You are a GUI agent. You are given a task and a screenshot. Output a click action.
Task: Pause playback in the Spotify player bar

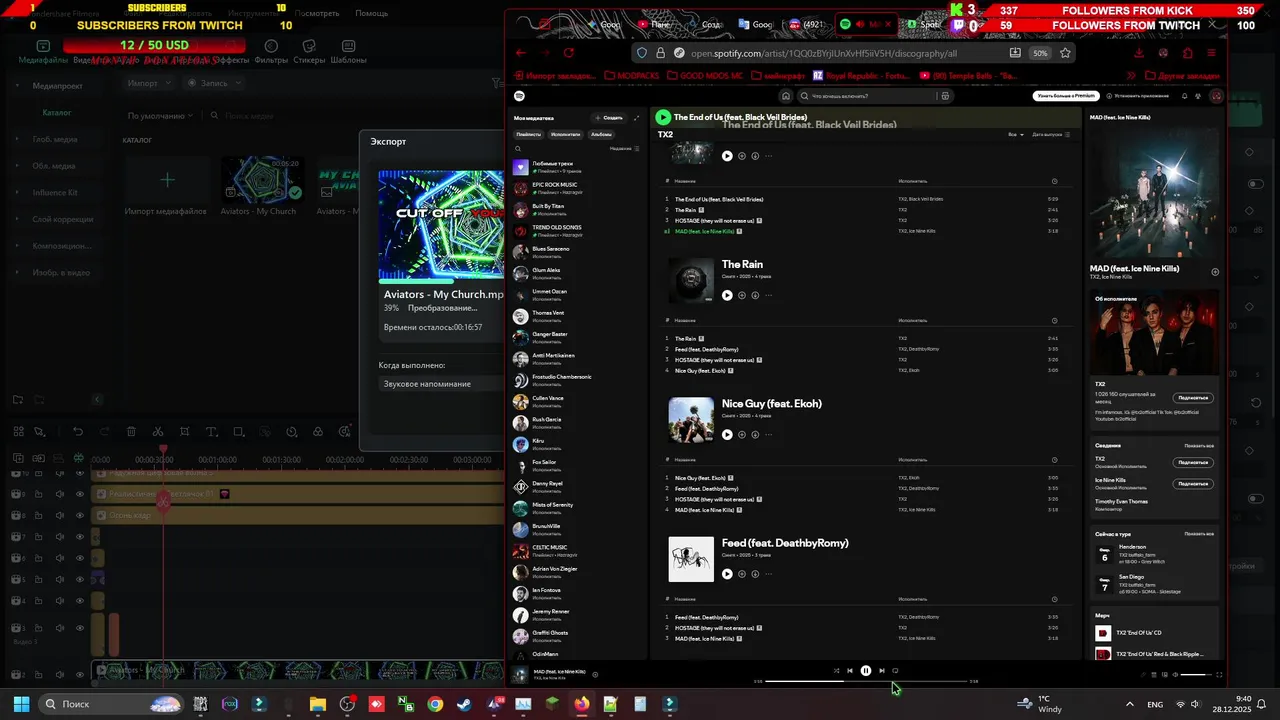coord(866,671)
